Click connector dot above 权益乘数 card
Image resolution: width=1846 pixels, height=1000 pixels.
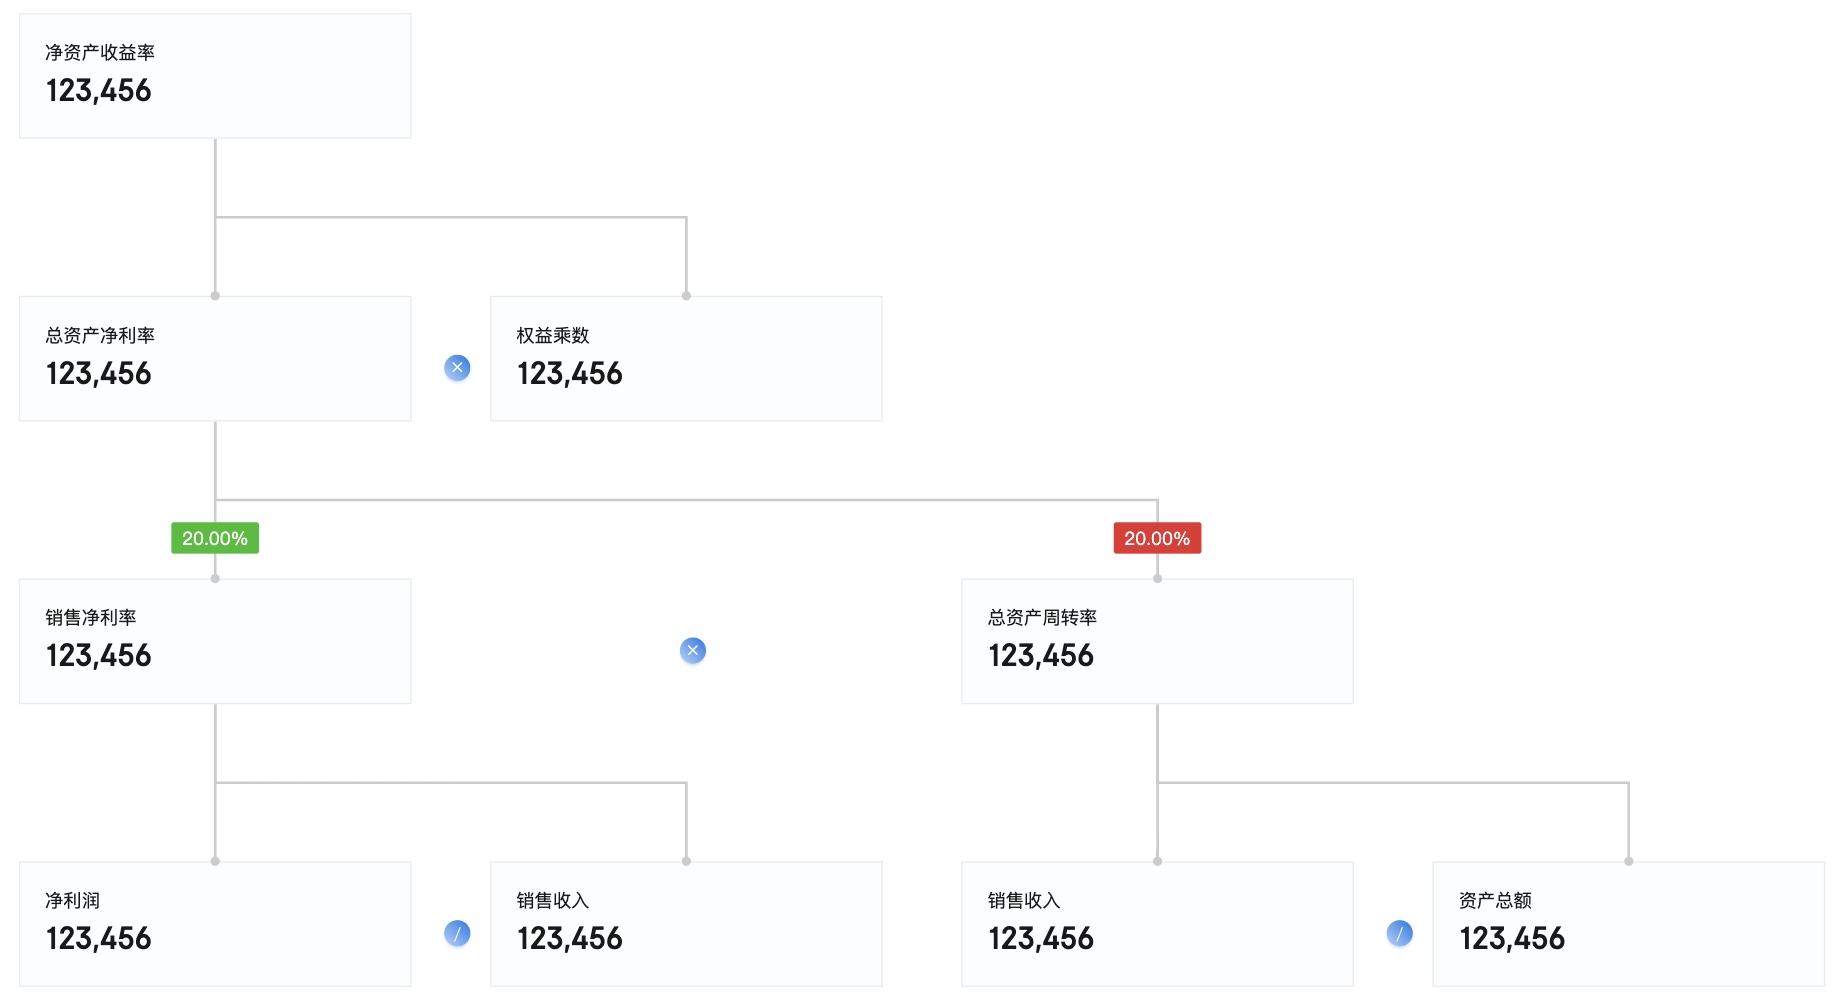(686, 296)
